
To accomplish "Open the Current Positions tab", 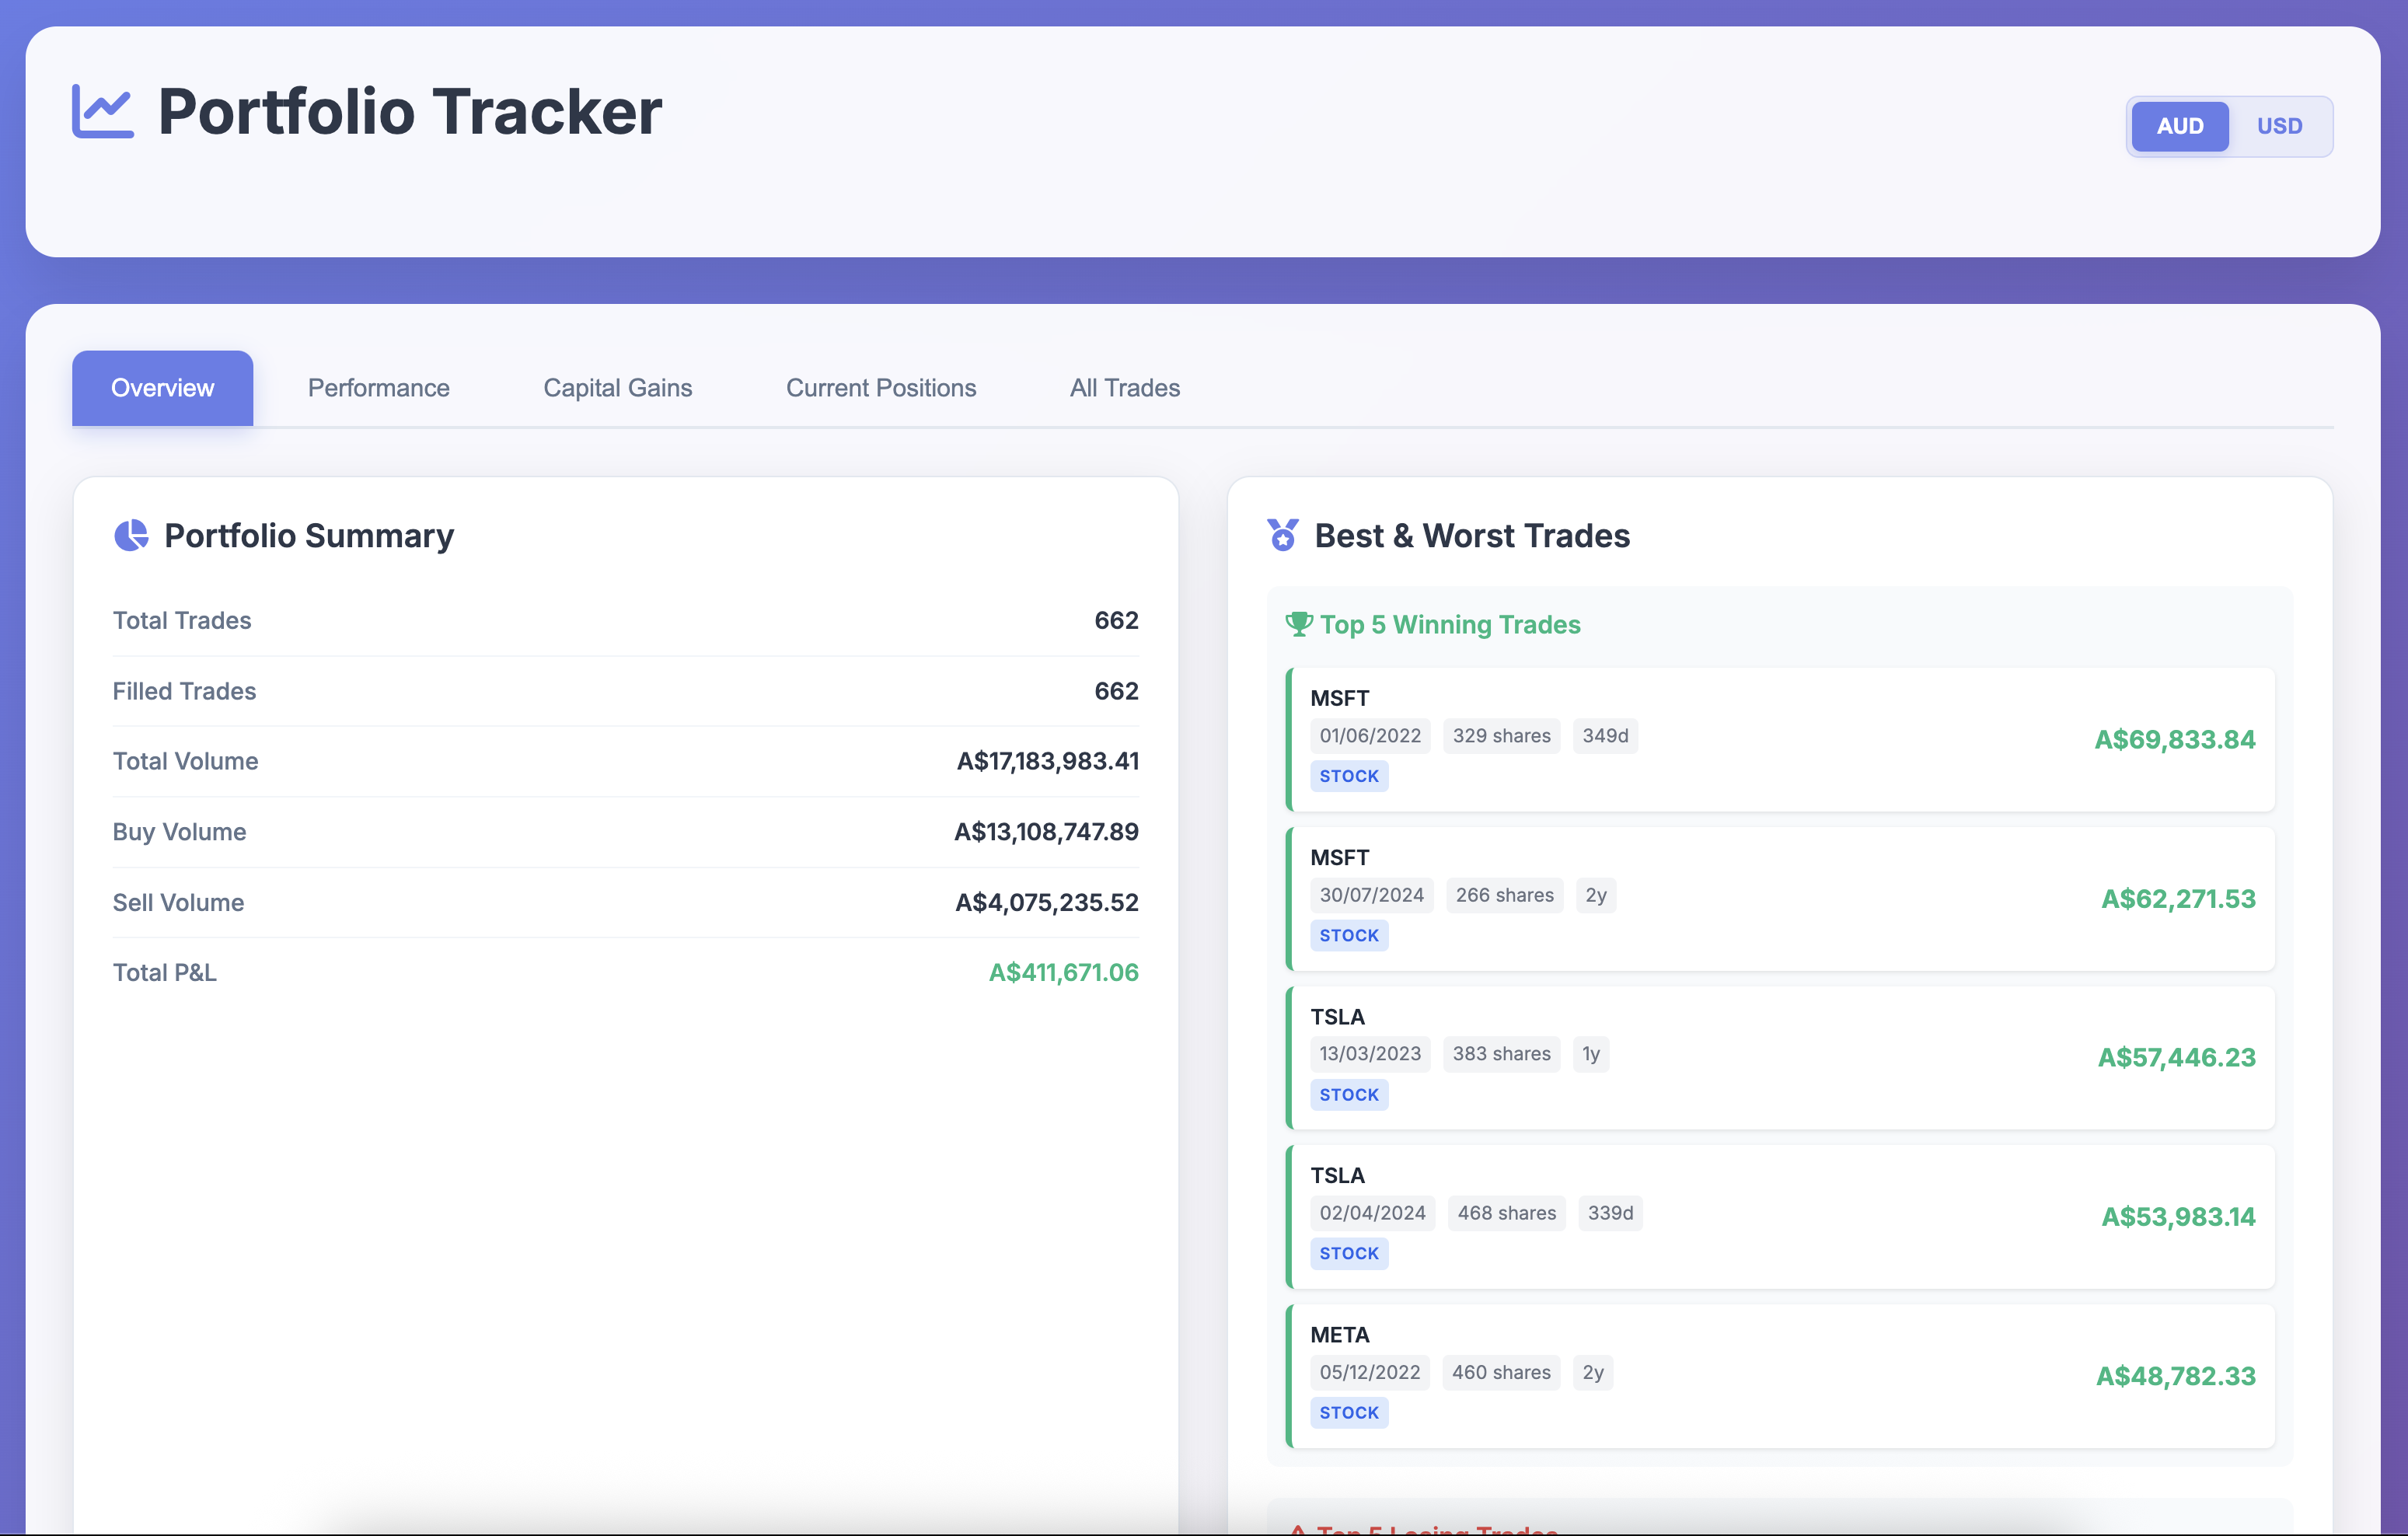I will [x=881, y=388].
